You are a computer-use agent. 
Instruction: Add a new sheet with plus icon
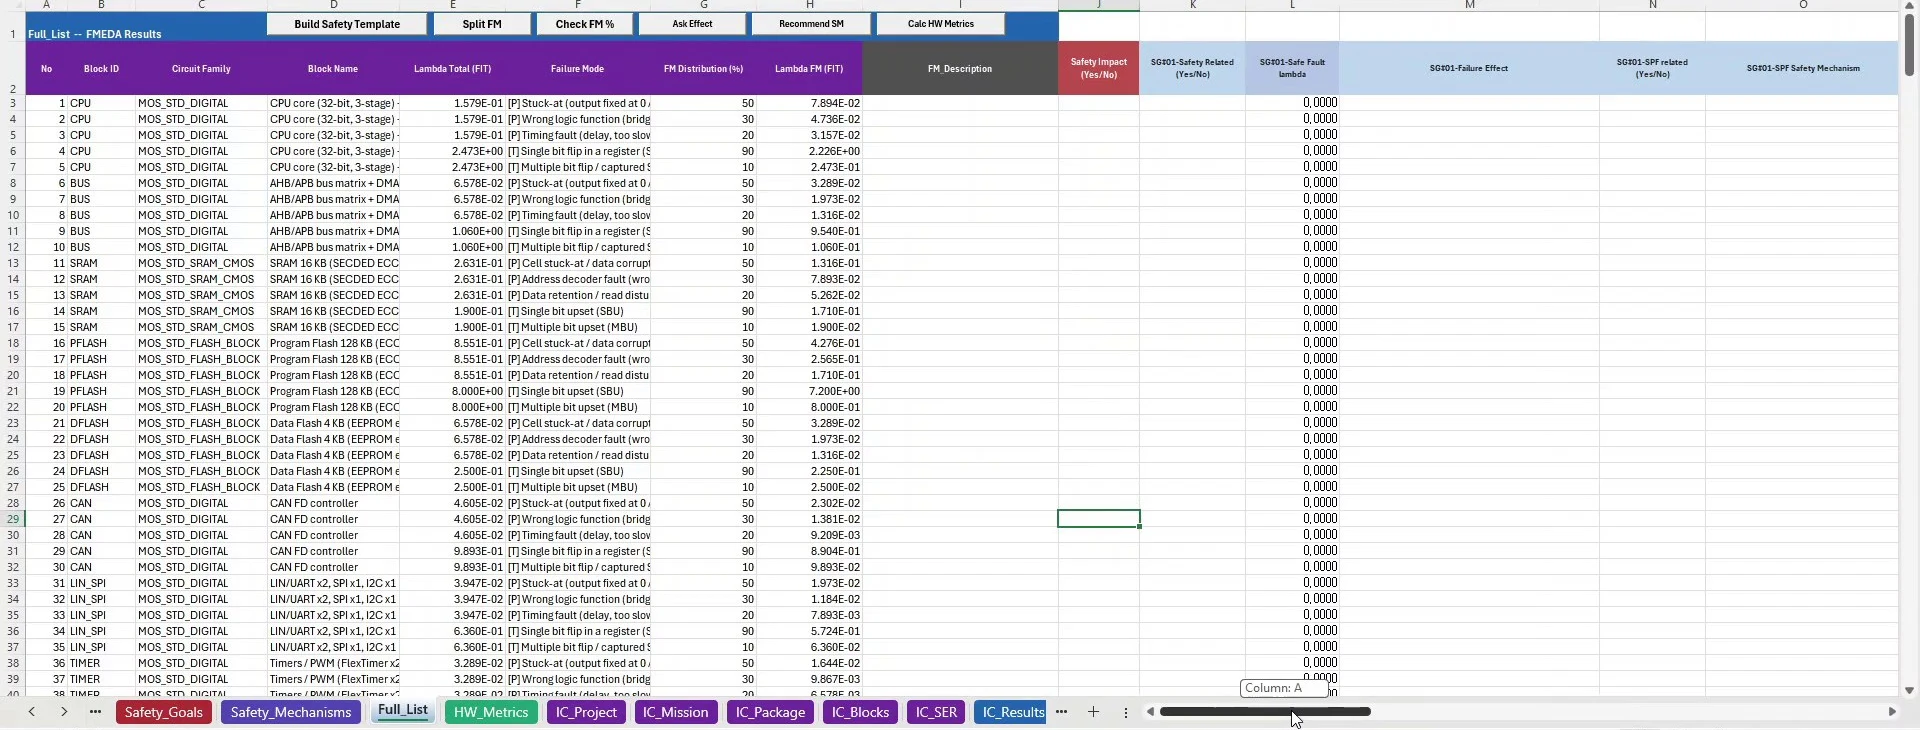[1093, 712]
